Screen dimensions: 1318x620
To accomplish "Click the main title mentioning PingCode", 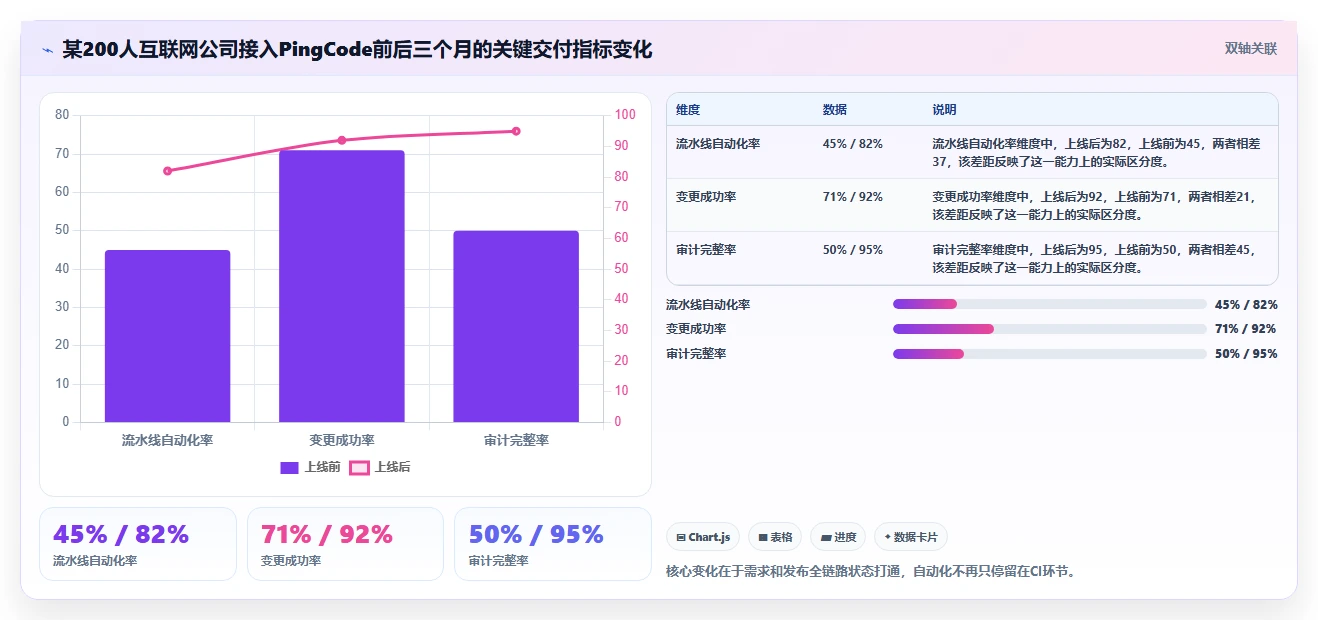I will [x=357, y=49].
